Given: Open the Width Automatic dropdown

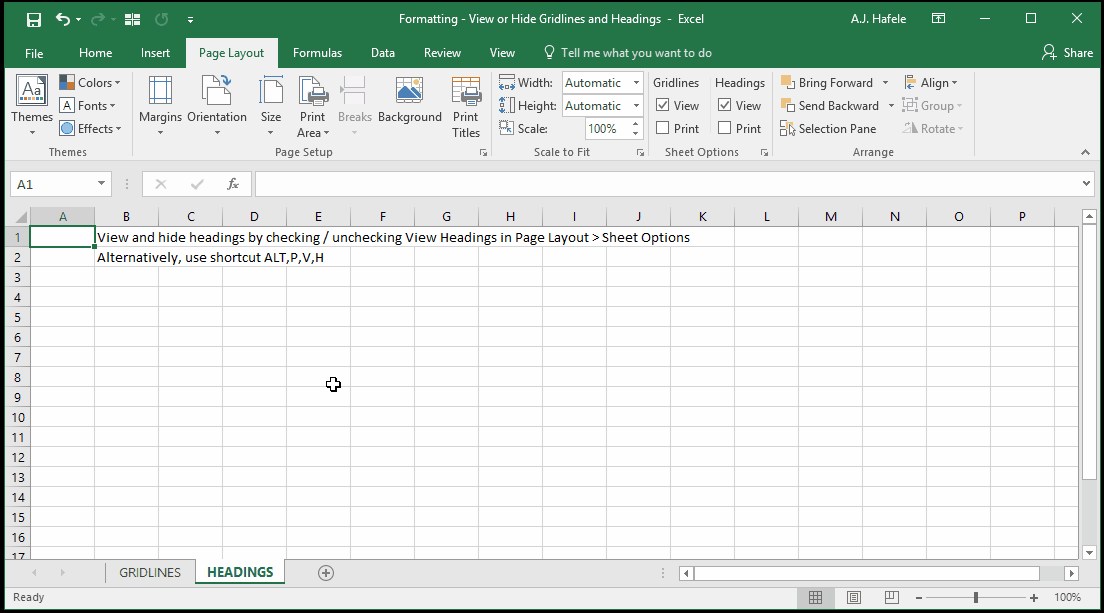Looking at the screenshot, I should coord(636,83).
